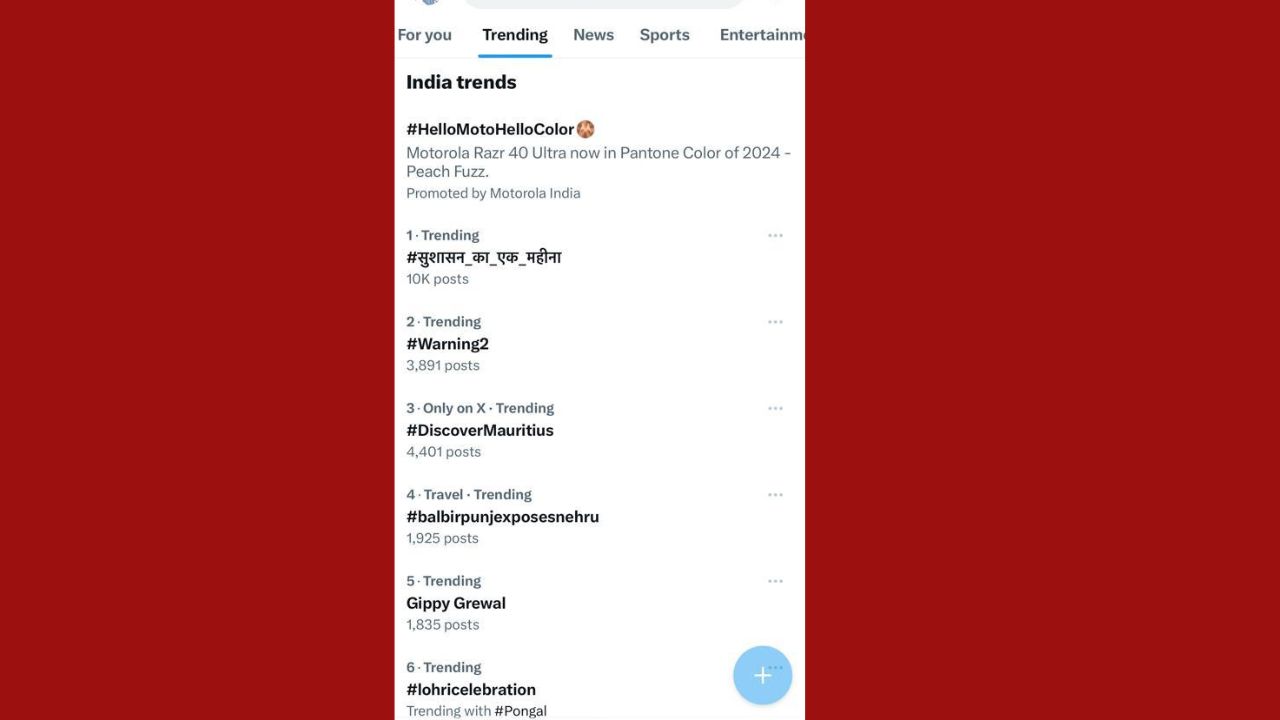Screen dimensions: 1280x720
Task: Open the #lohricelebration trend
Action: (471, 690)
